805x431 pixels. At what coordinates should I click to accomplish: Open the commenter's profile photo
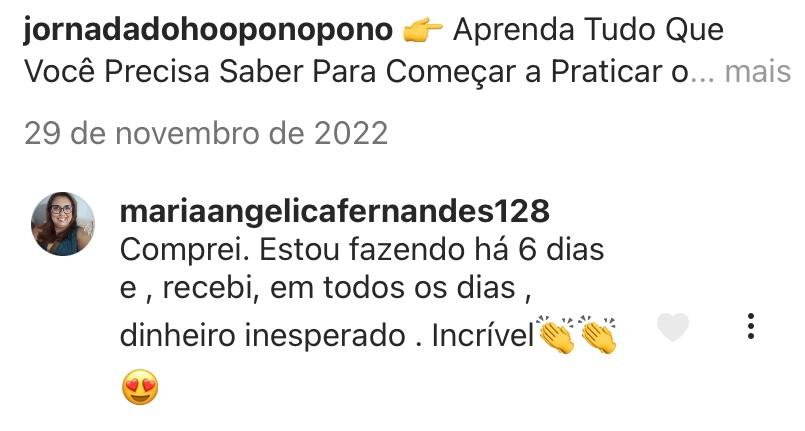click(x=63, y=224)
